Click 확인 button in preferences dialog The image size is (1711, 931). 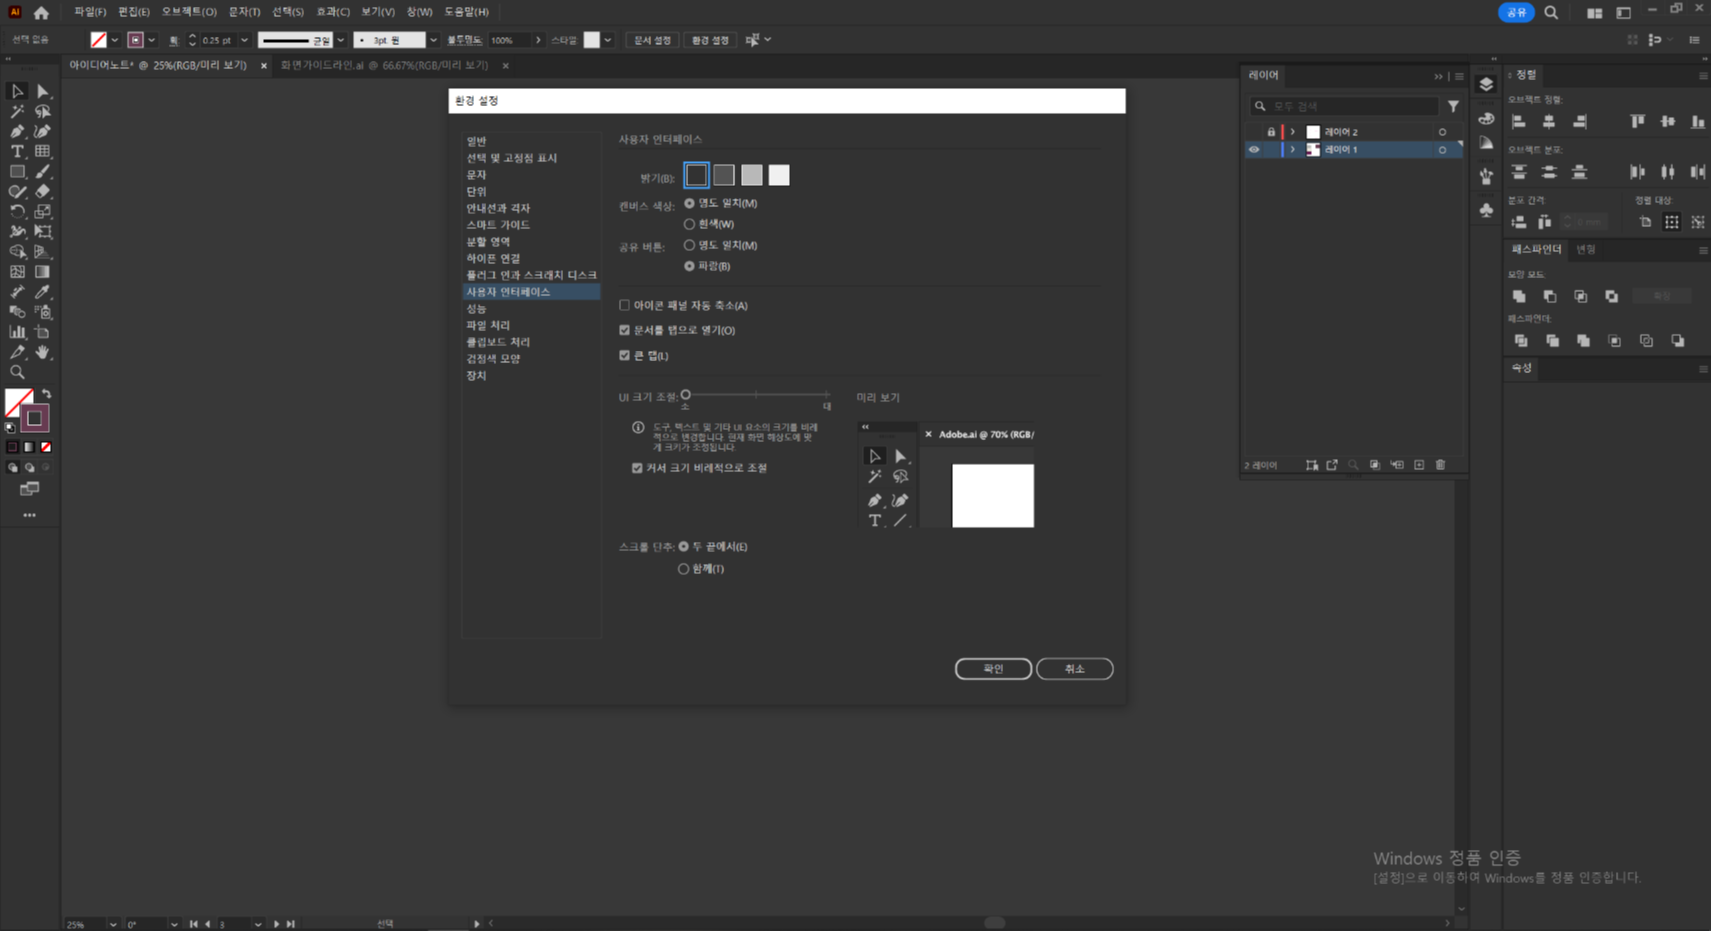993,669
